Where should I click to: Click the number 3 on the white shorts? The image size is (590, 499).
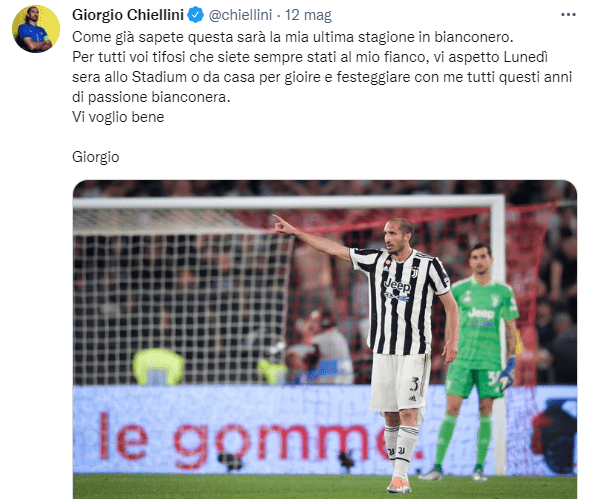click(x=414, y=384)
